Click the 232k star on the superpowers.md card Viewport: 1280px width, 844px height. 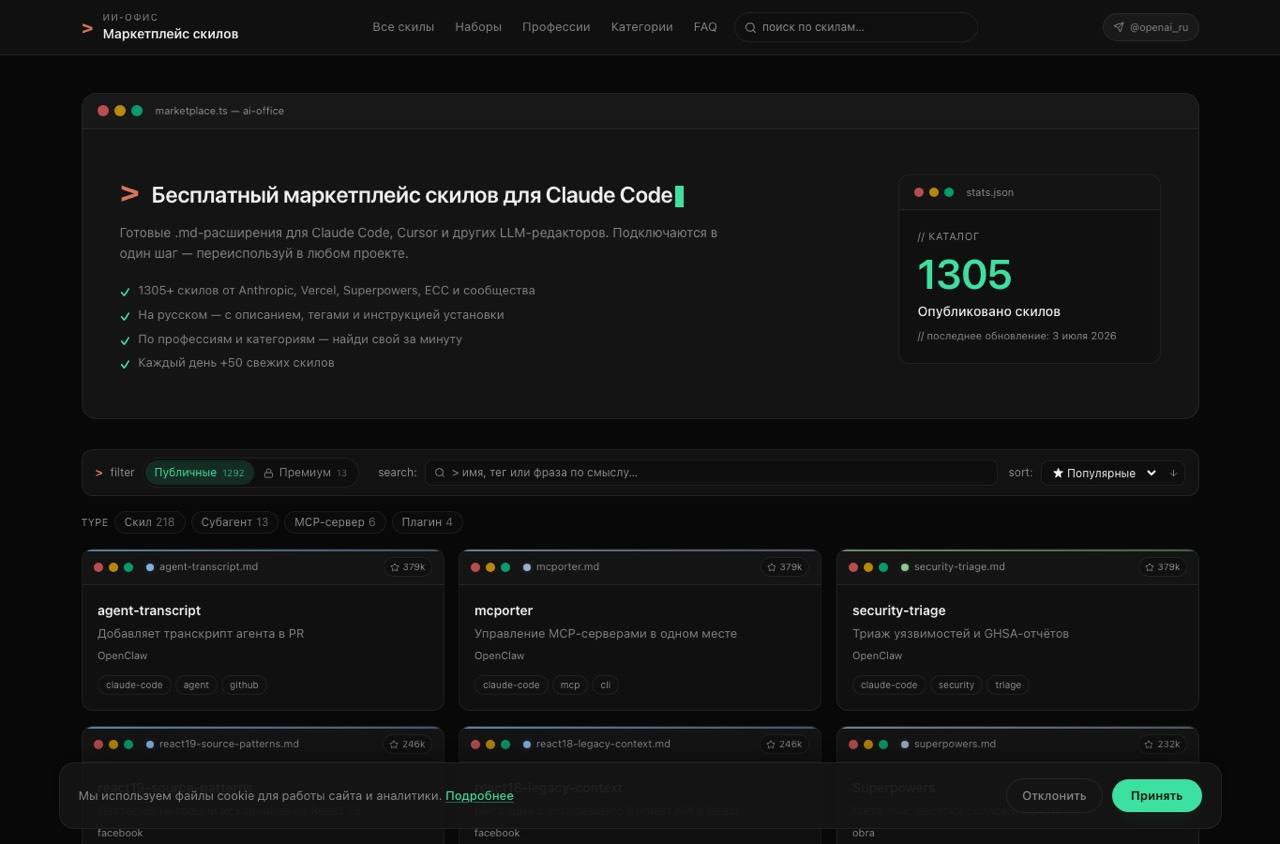pos(1162,744)
